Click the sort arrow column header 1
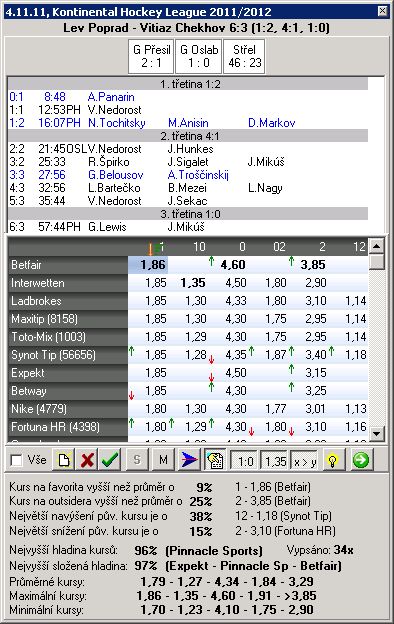 click(x=148, y=247)
